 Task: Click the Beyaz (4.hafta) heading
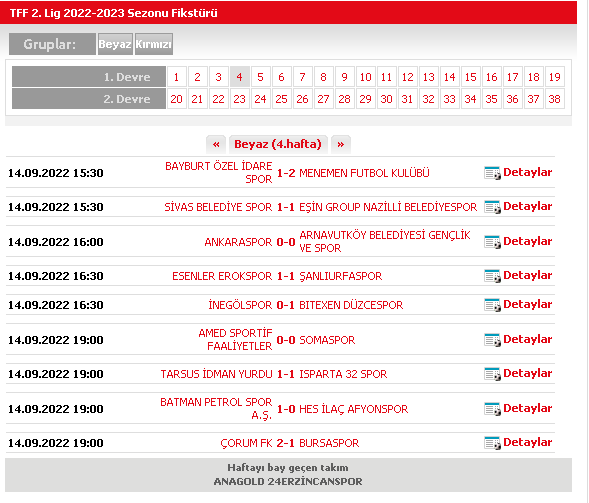click(x=278, y=144)
